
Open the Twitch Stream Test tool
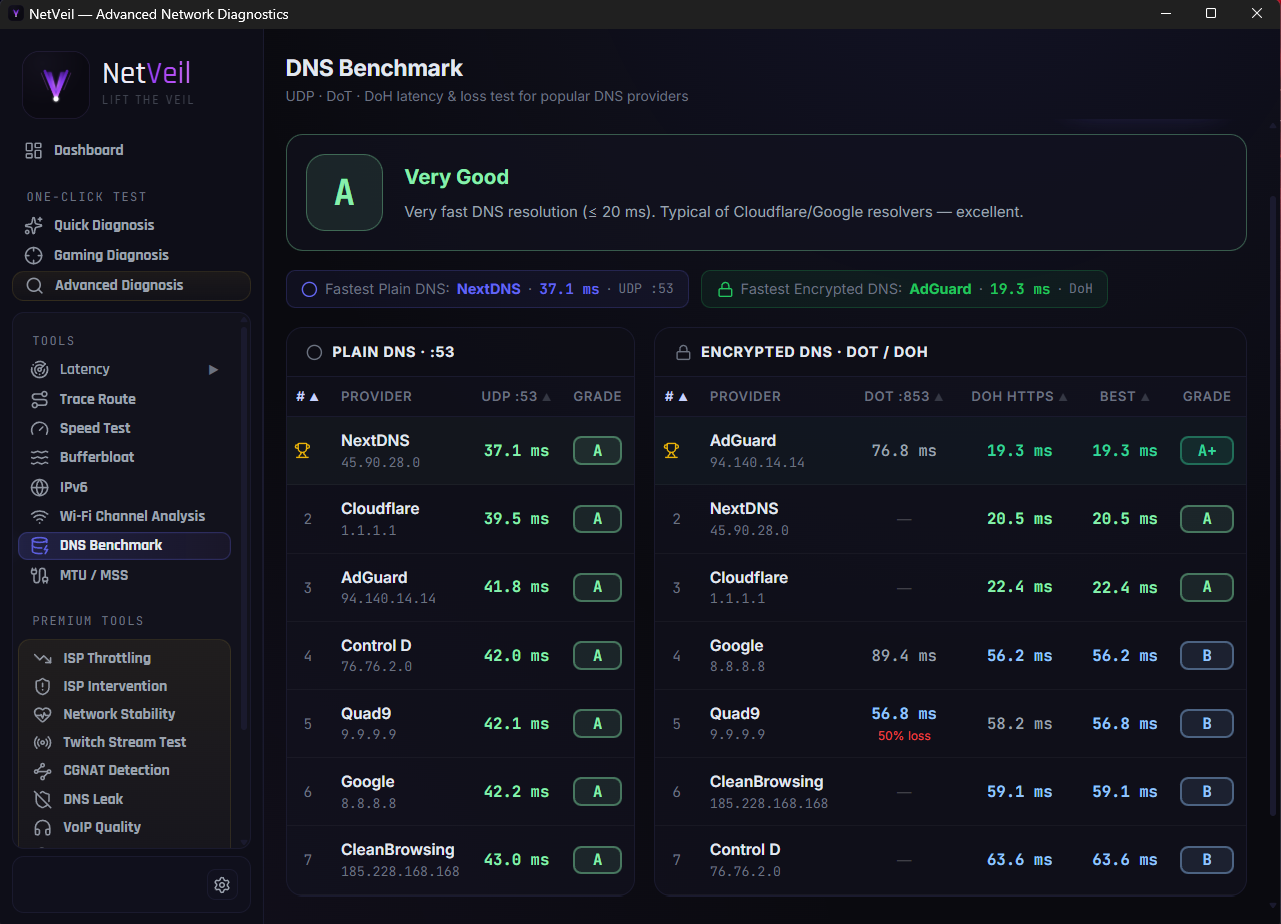click(x=125, y=742)
